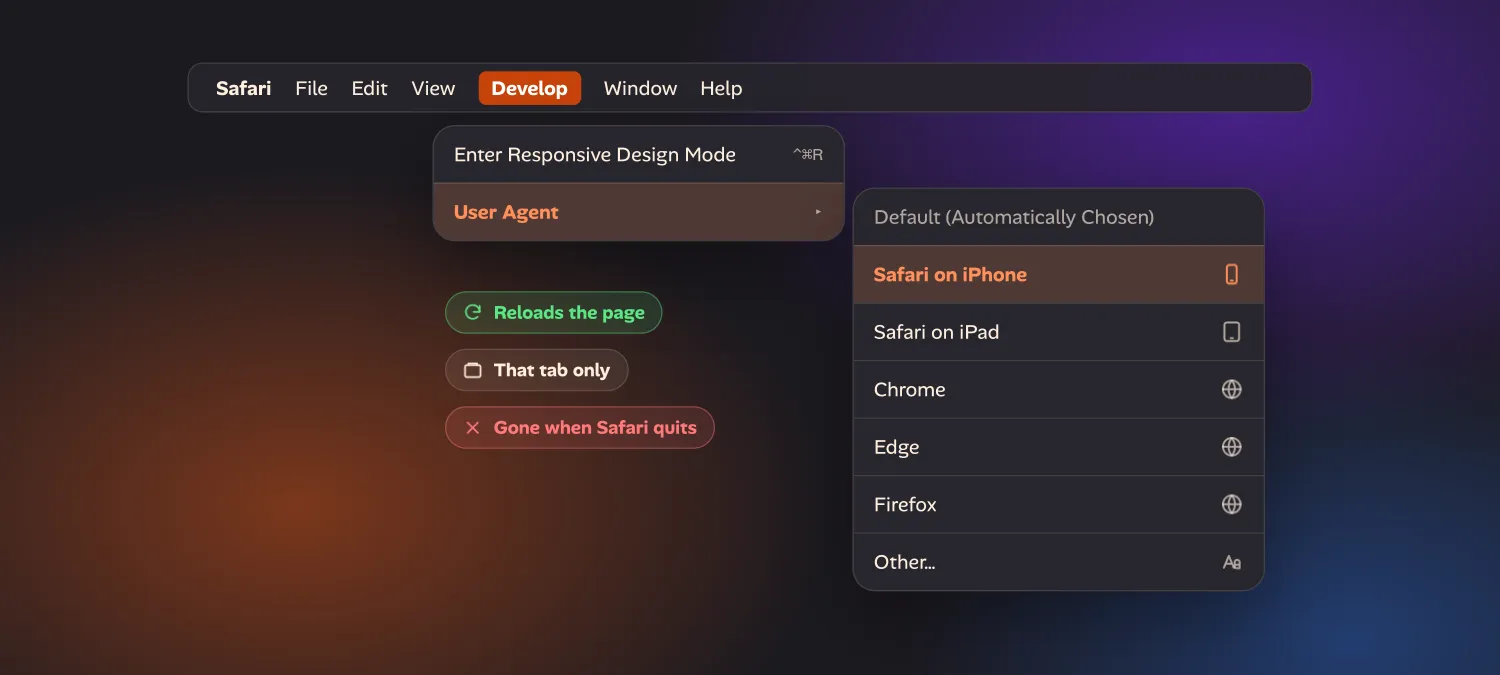
Task: Click the iPhone device icon
Action: pos(1232,275)
